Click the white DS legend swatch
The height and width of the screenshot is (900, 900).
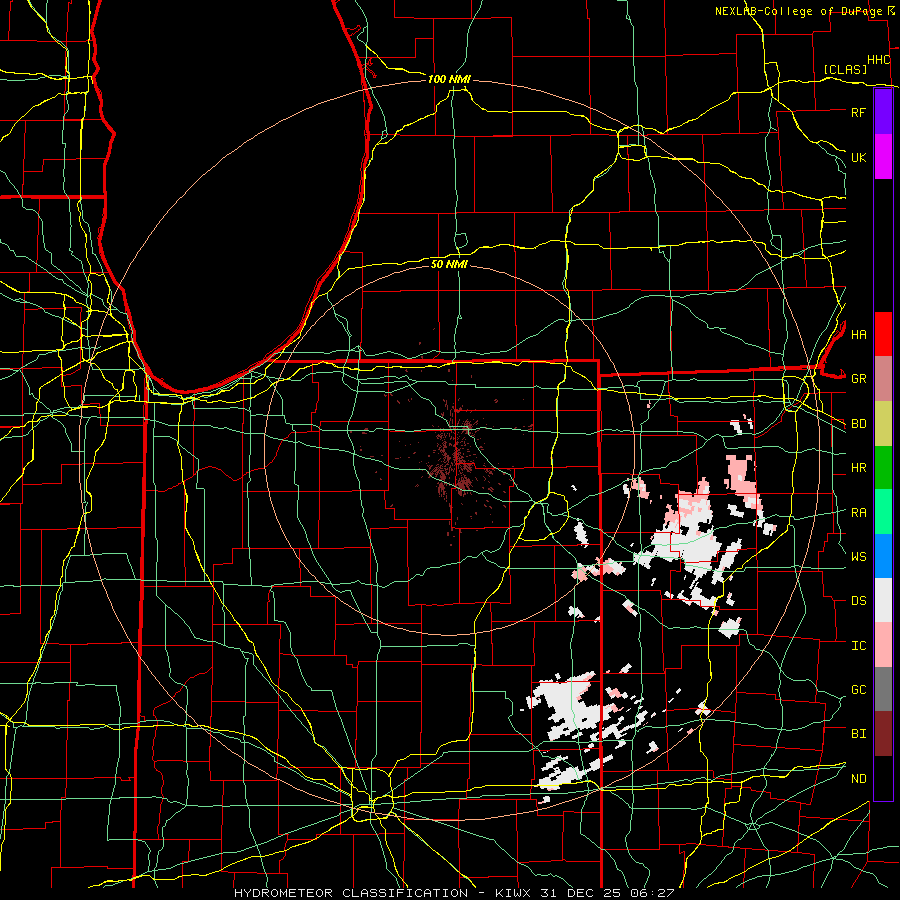[883, 600]
